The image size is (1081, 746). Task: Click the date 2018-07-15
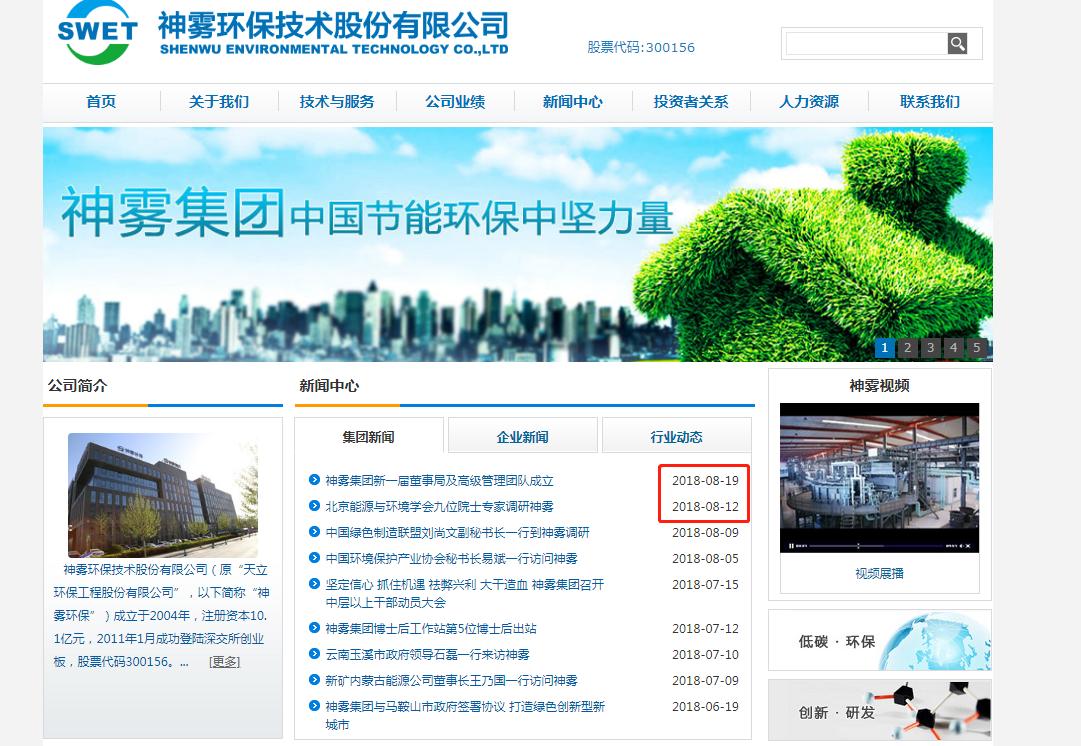[705, 585]
